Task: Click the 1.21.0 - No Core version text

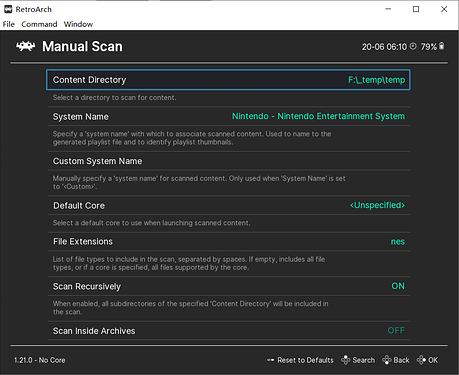Action: click(40, 360)
